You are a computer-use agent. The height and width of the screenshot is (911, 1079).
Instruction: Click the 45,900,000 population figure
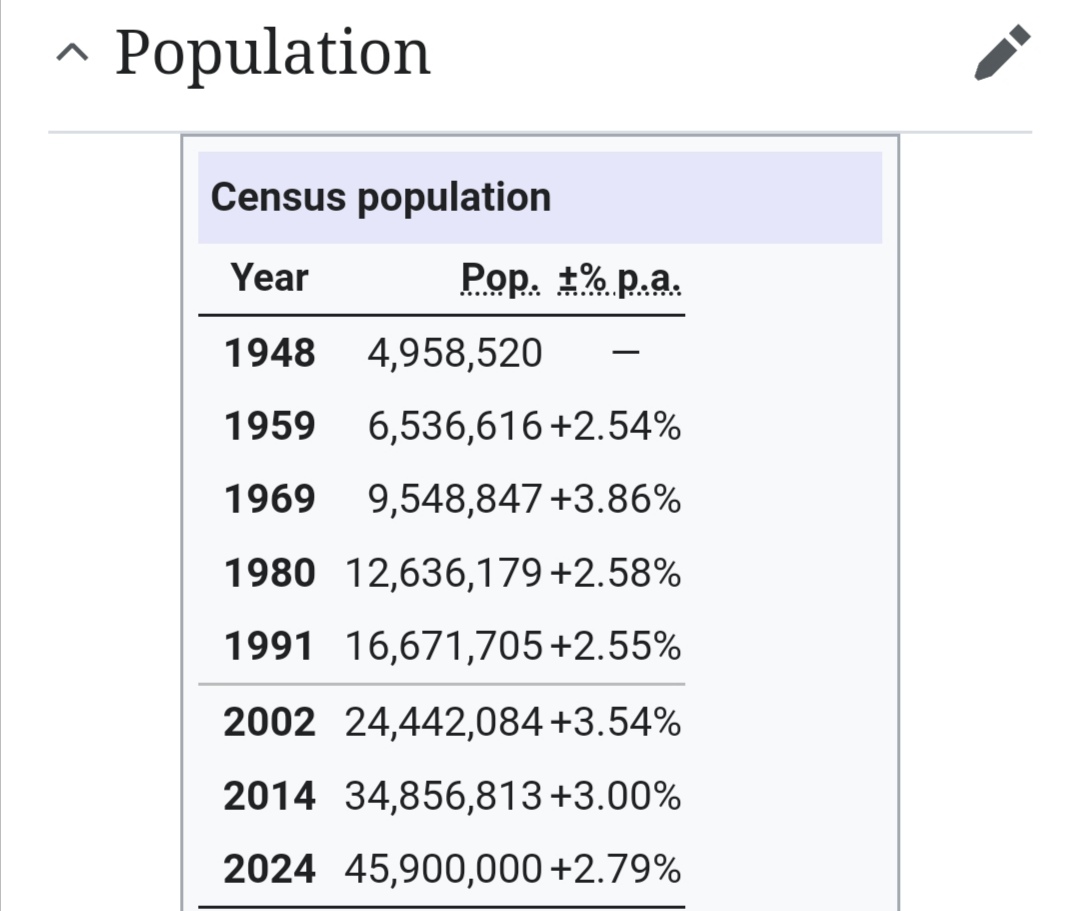pos(444,870)
